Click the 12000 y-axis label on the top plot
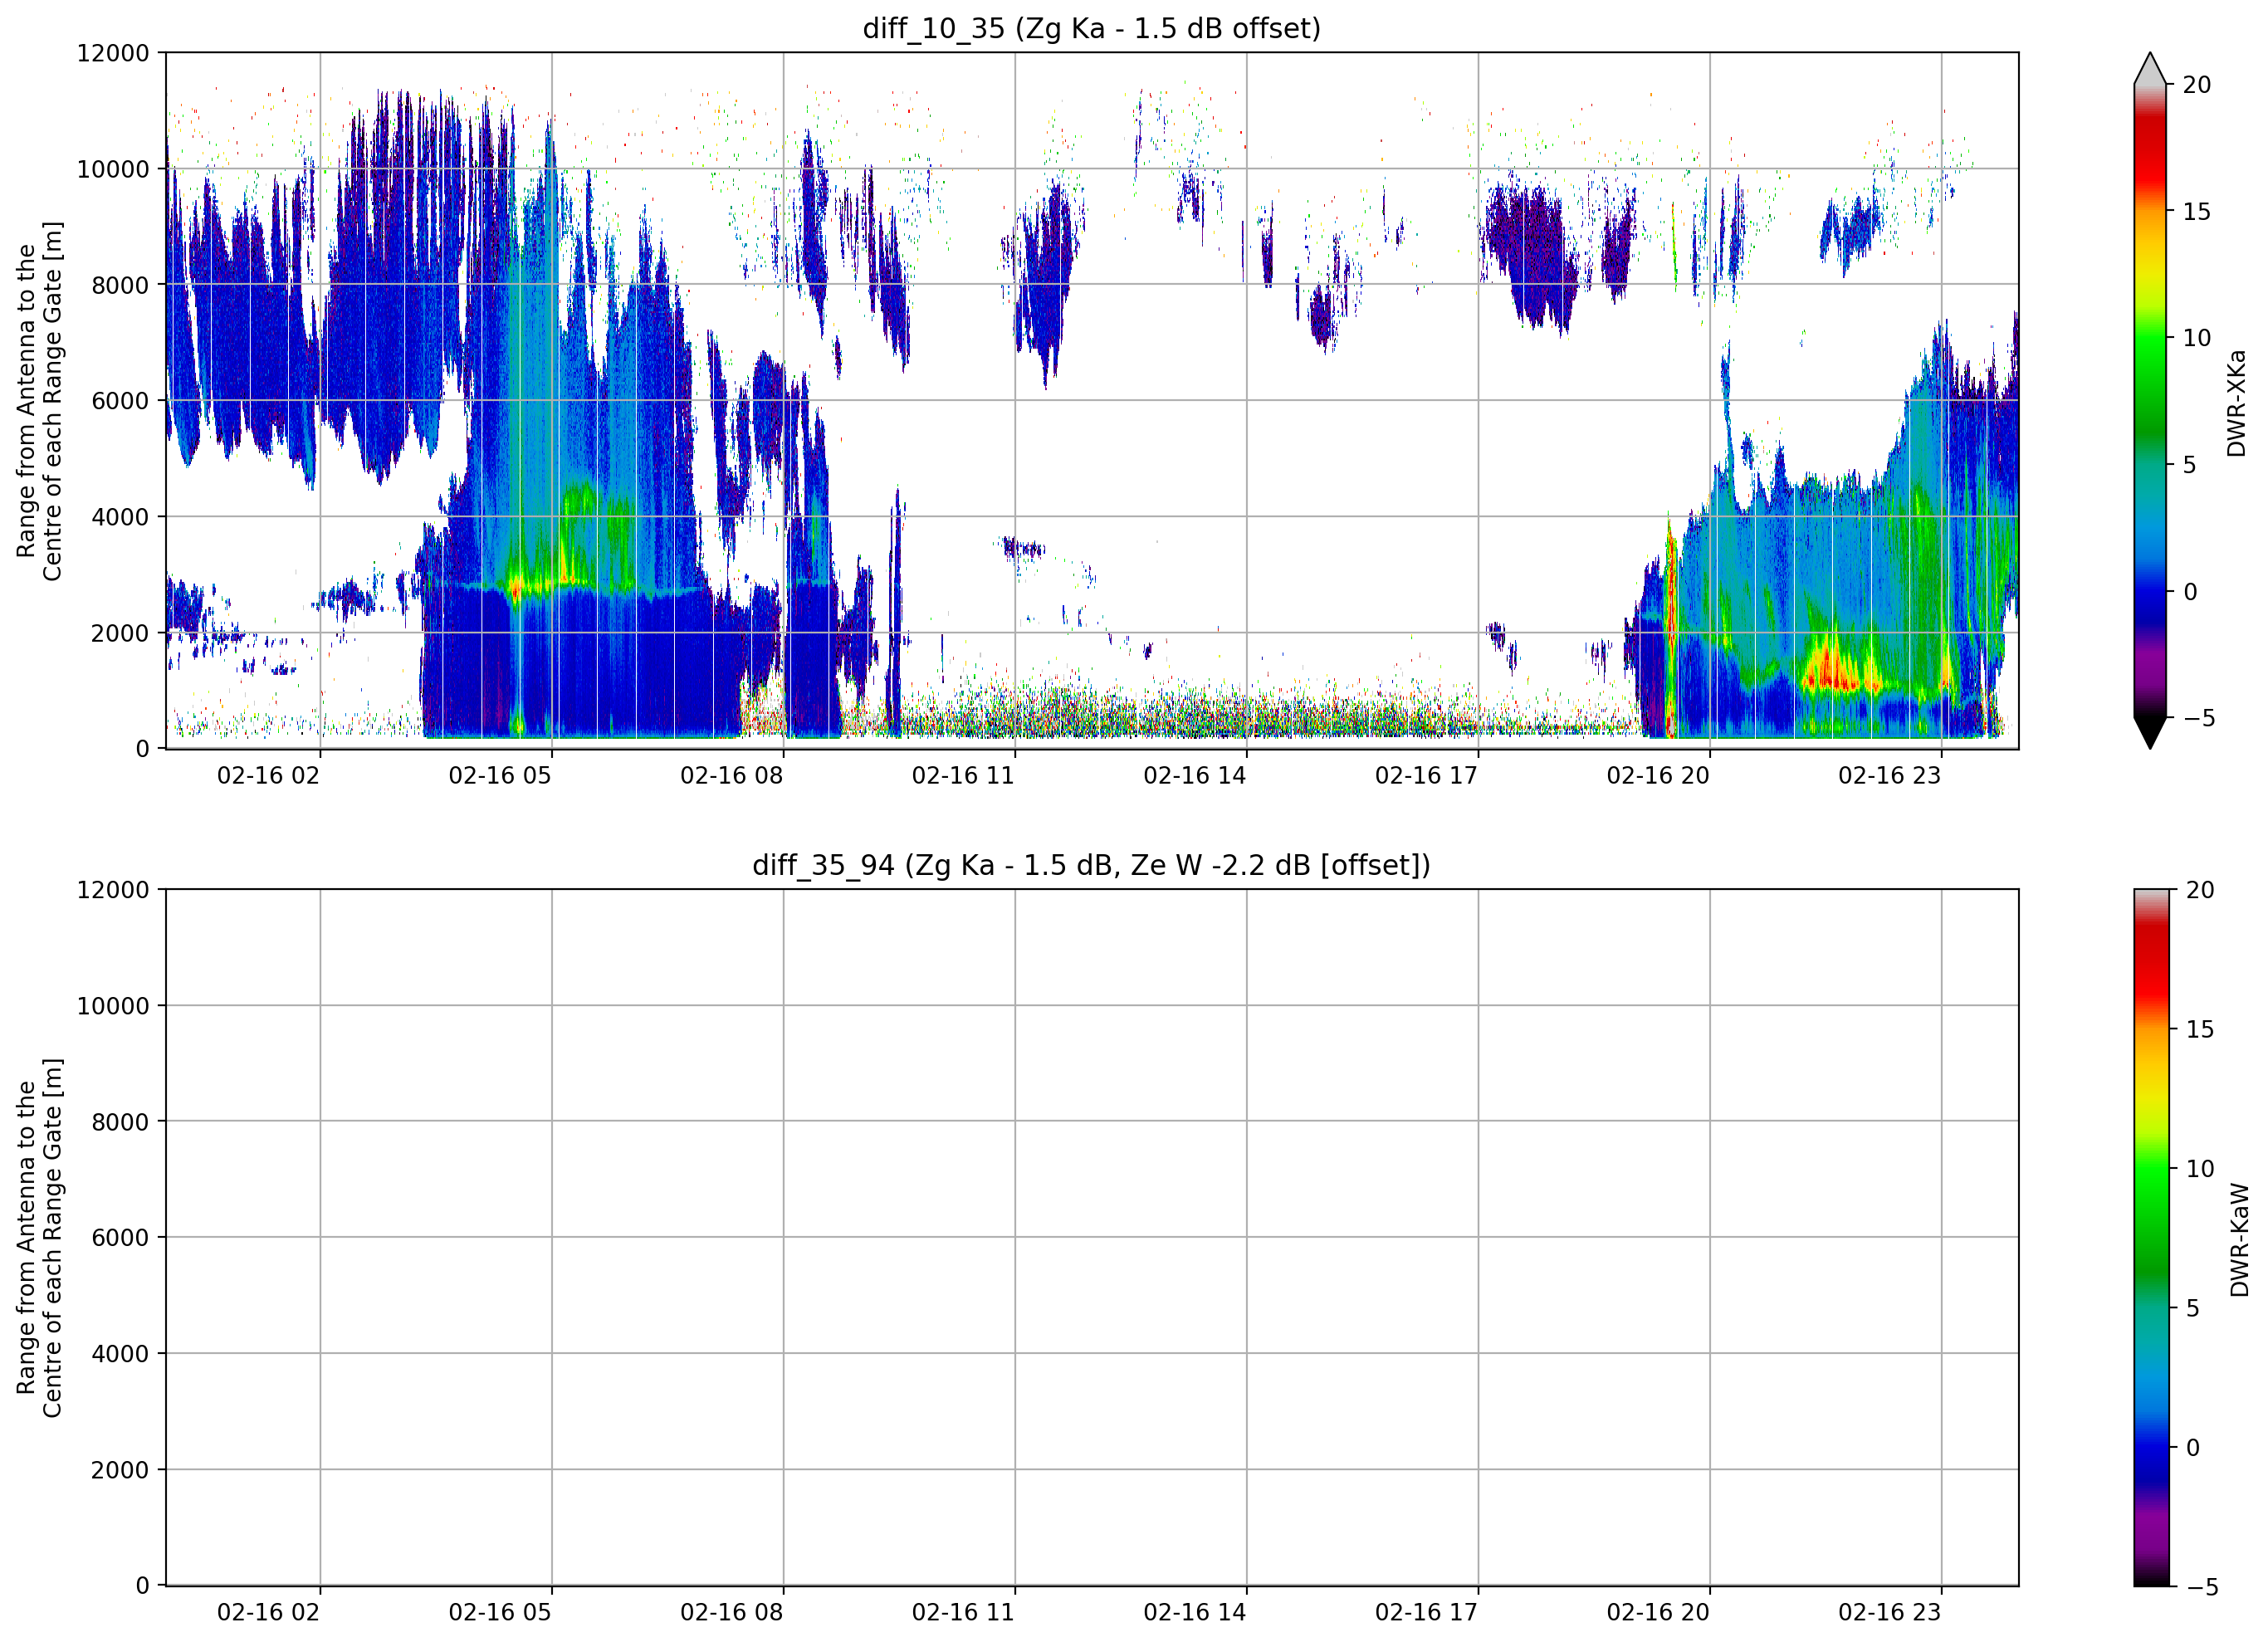Screen dimensions: 2268x1642 [113, 53]
